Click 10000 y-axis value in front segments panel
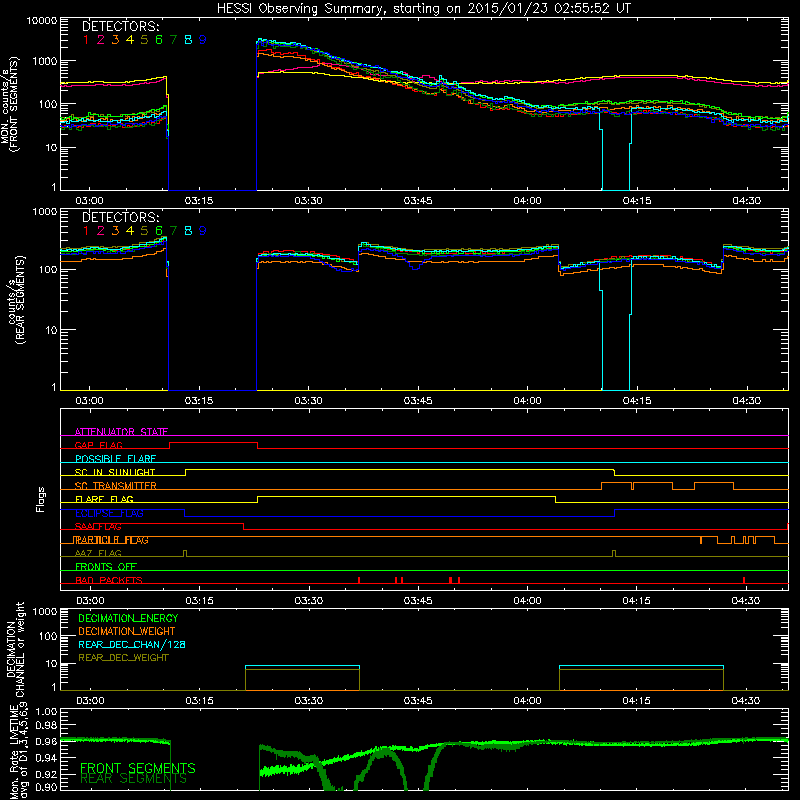Screen dimensions: 800x800 click(42, 21)
